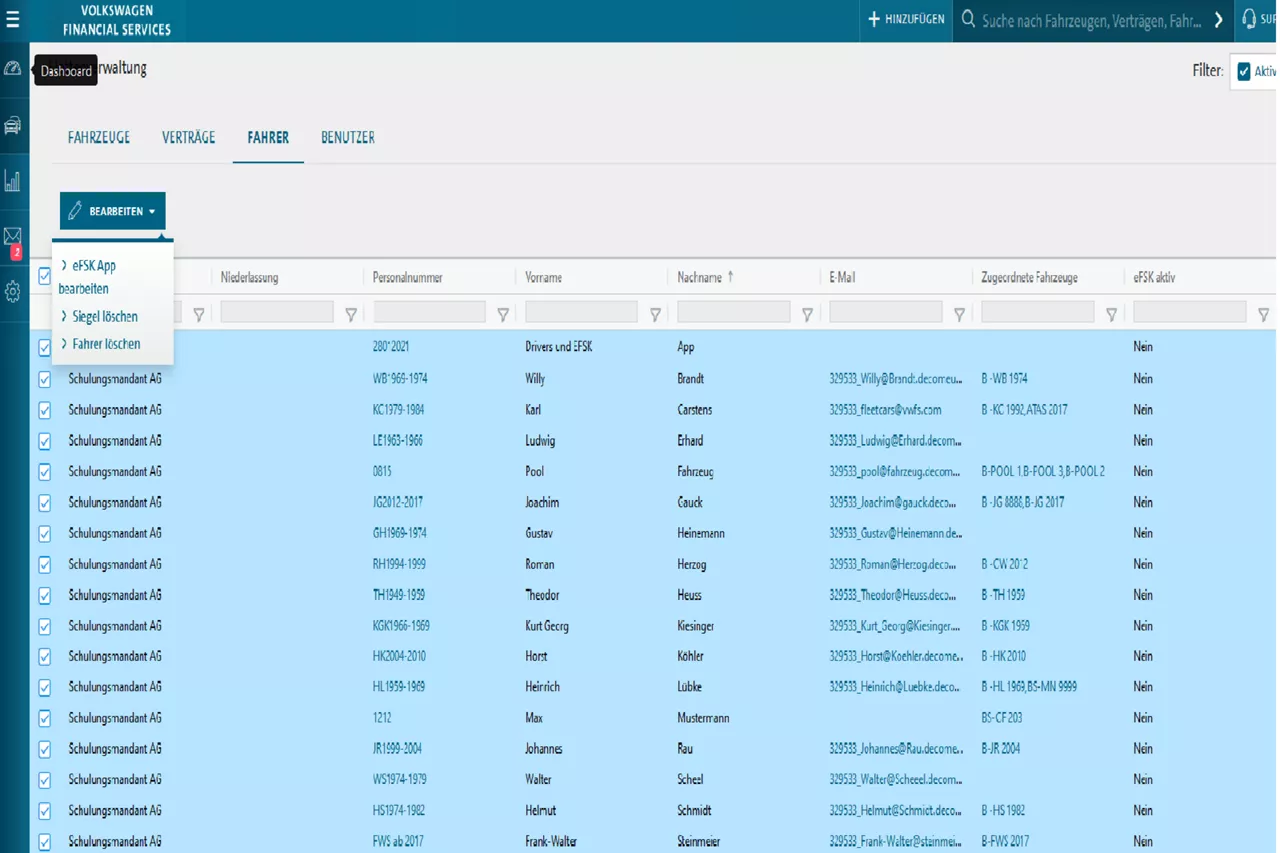Image resolution: width=1280 pixels, height=853 pixels.
Task: Click the search magnifier icon
Action: [968, 20]
